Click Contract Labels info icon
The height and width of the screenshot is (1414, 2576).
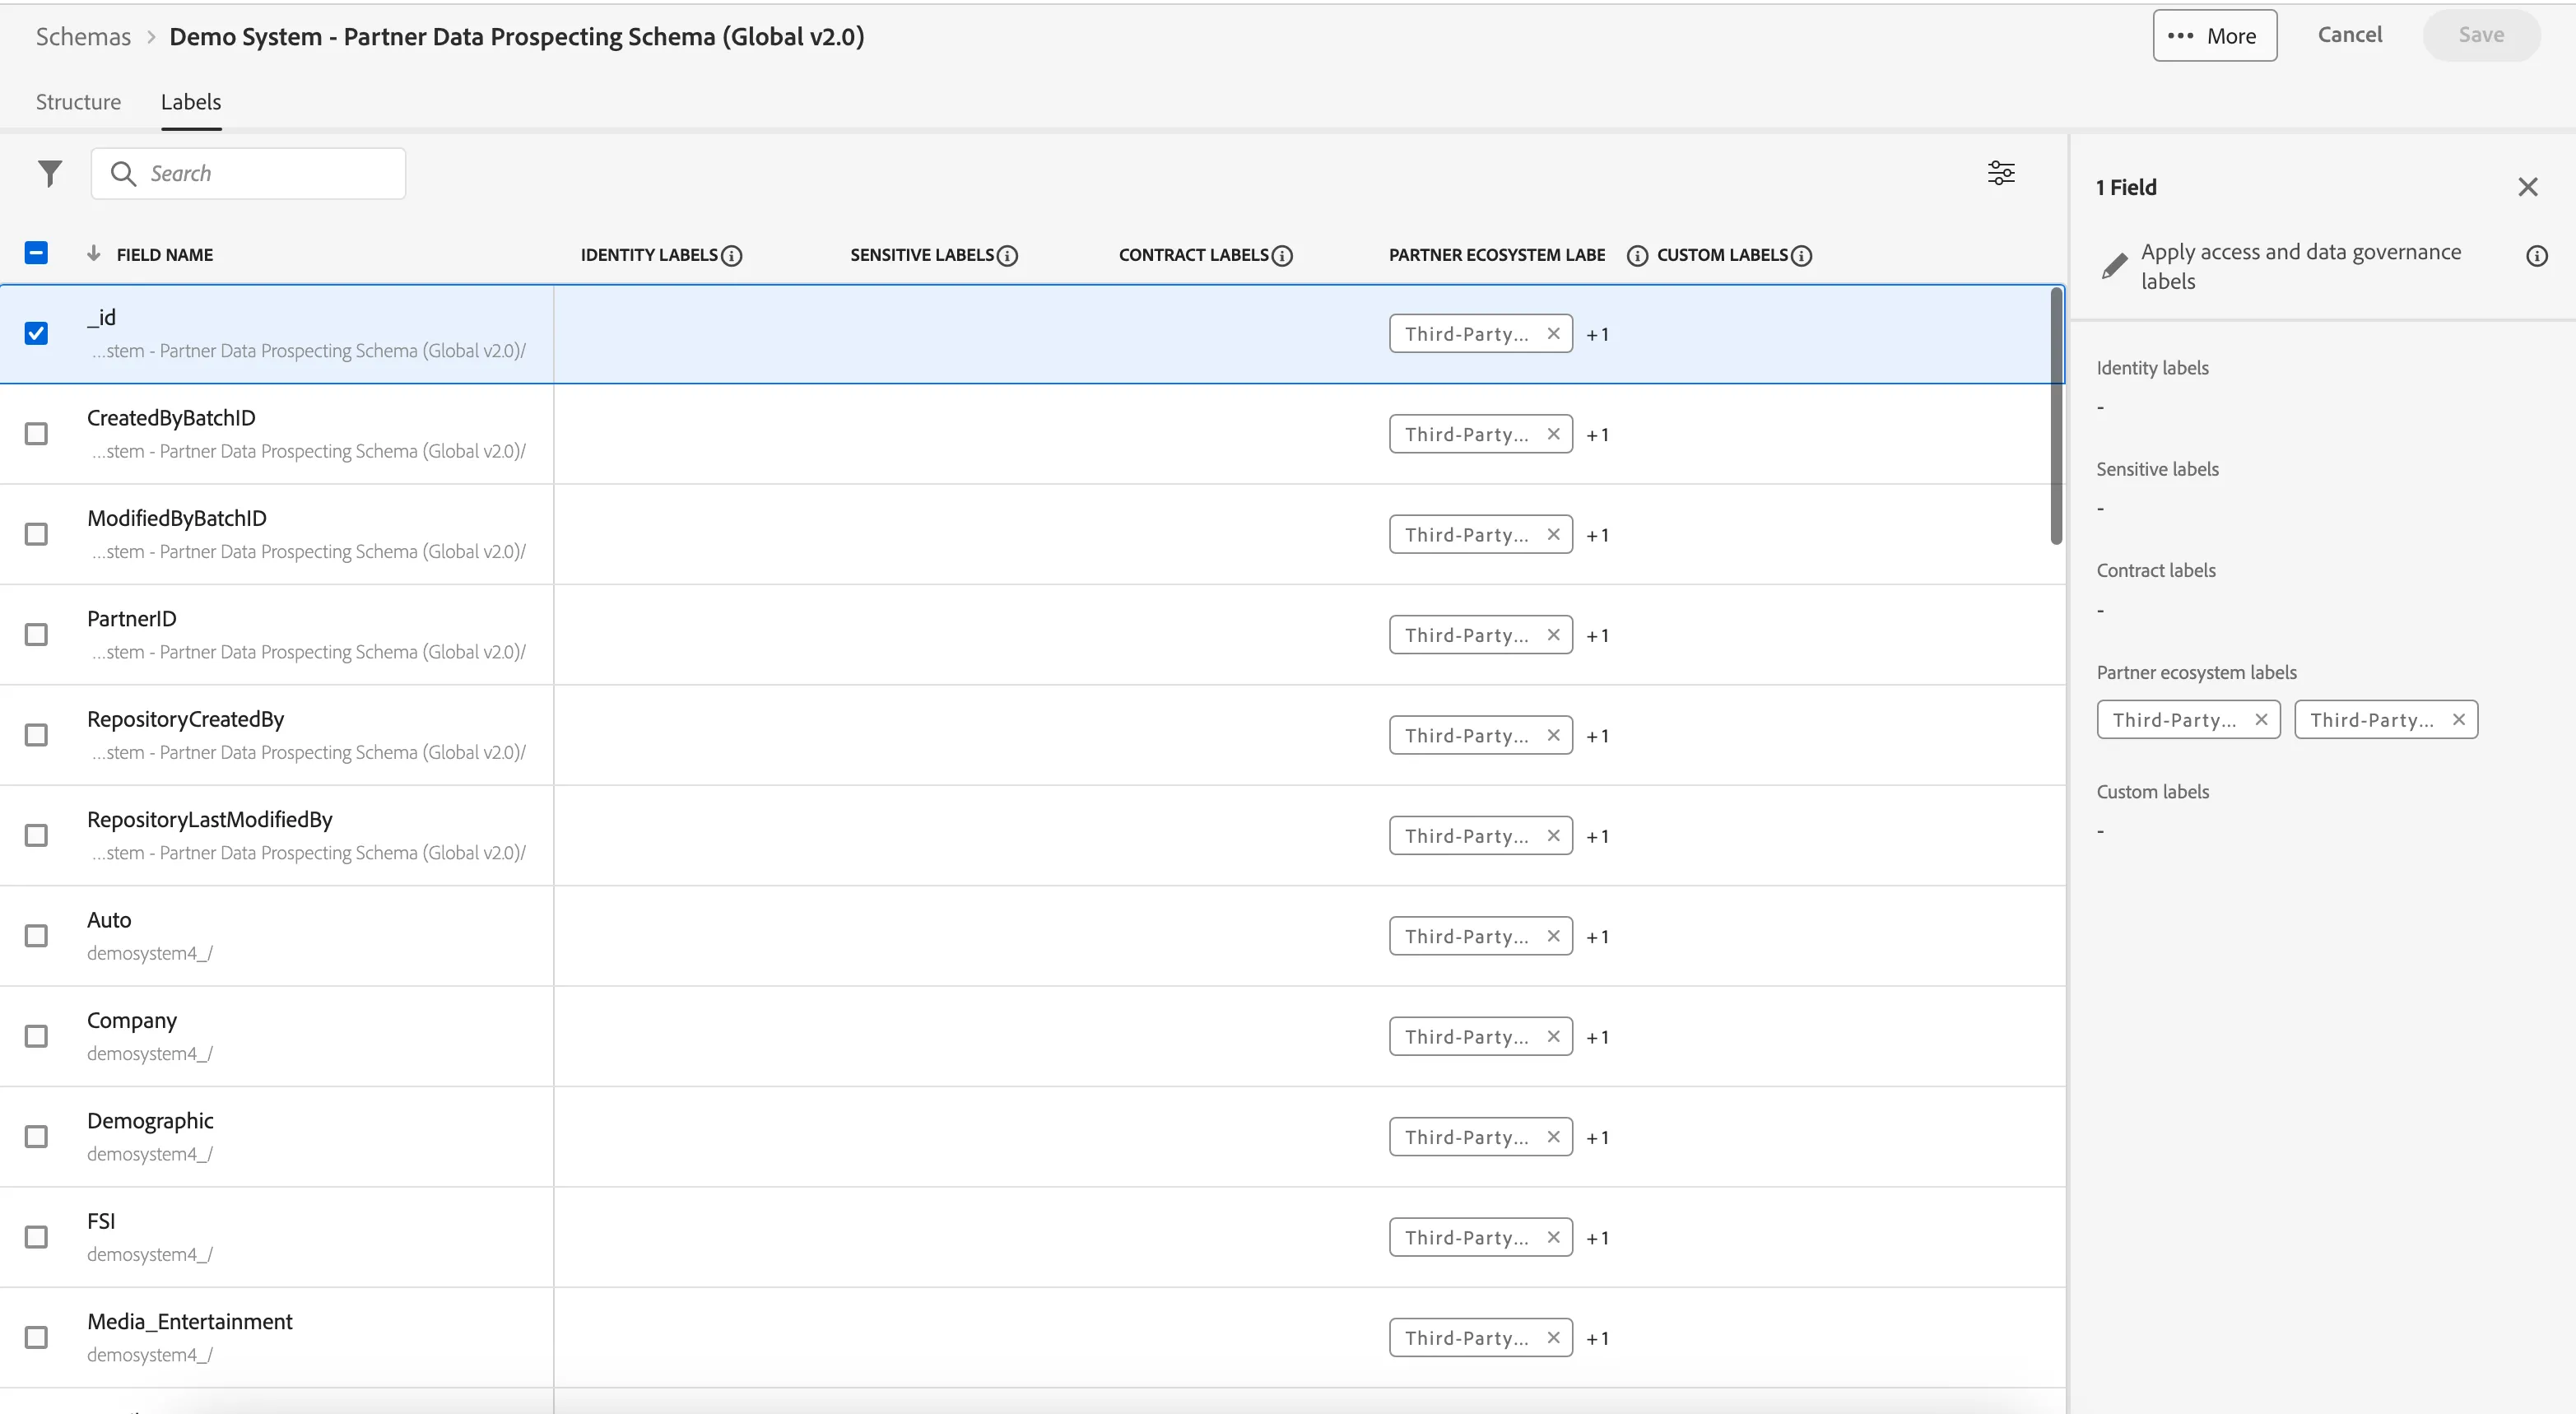[1282, 256]
